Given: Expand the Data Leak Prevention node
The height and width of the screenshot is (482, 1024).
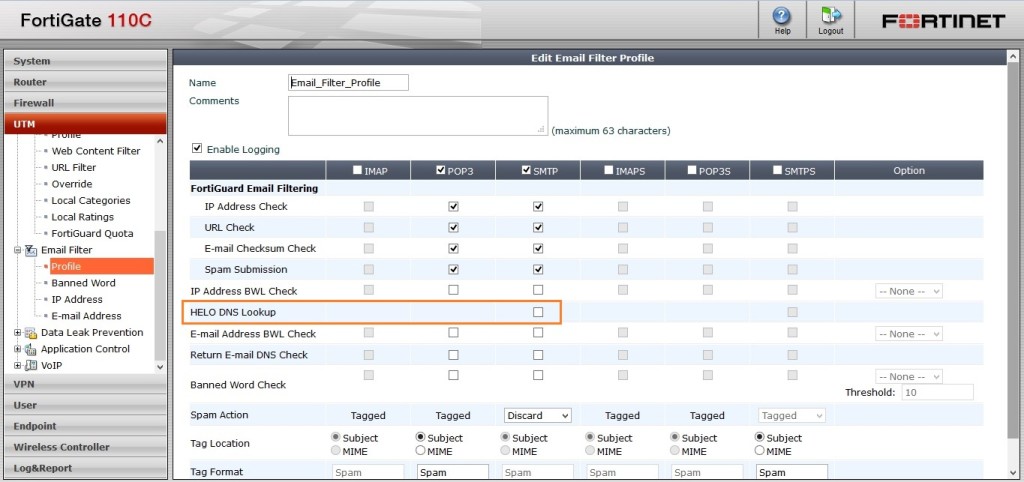Looking at the screenshot, I should (17, 333).
